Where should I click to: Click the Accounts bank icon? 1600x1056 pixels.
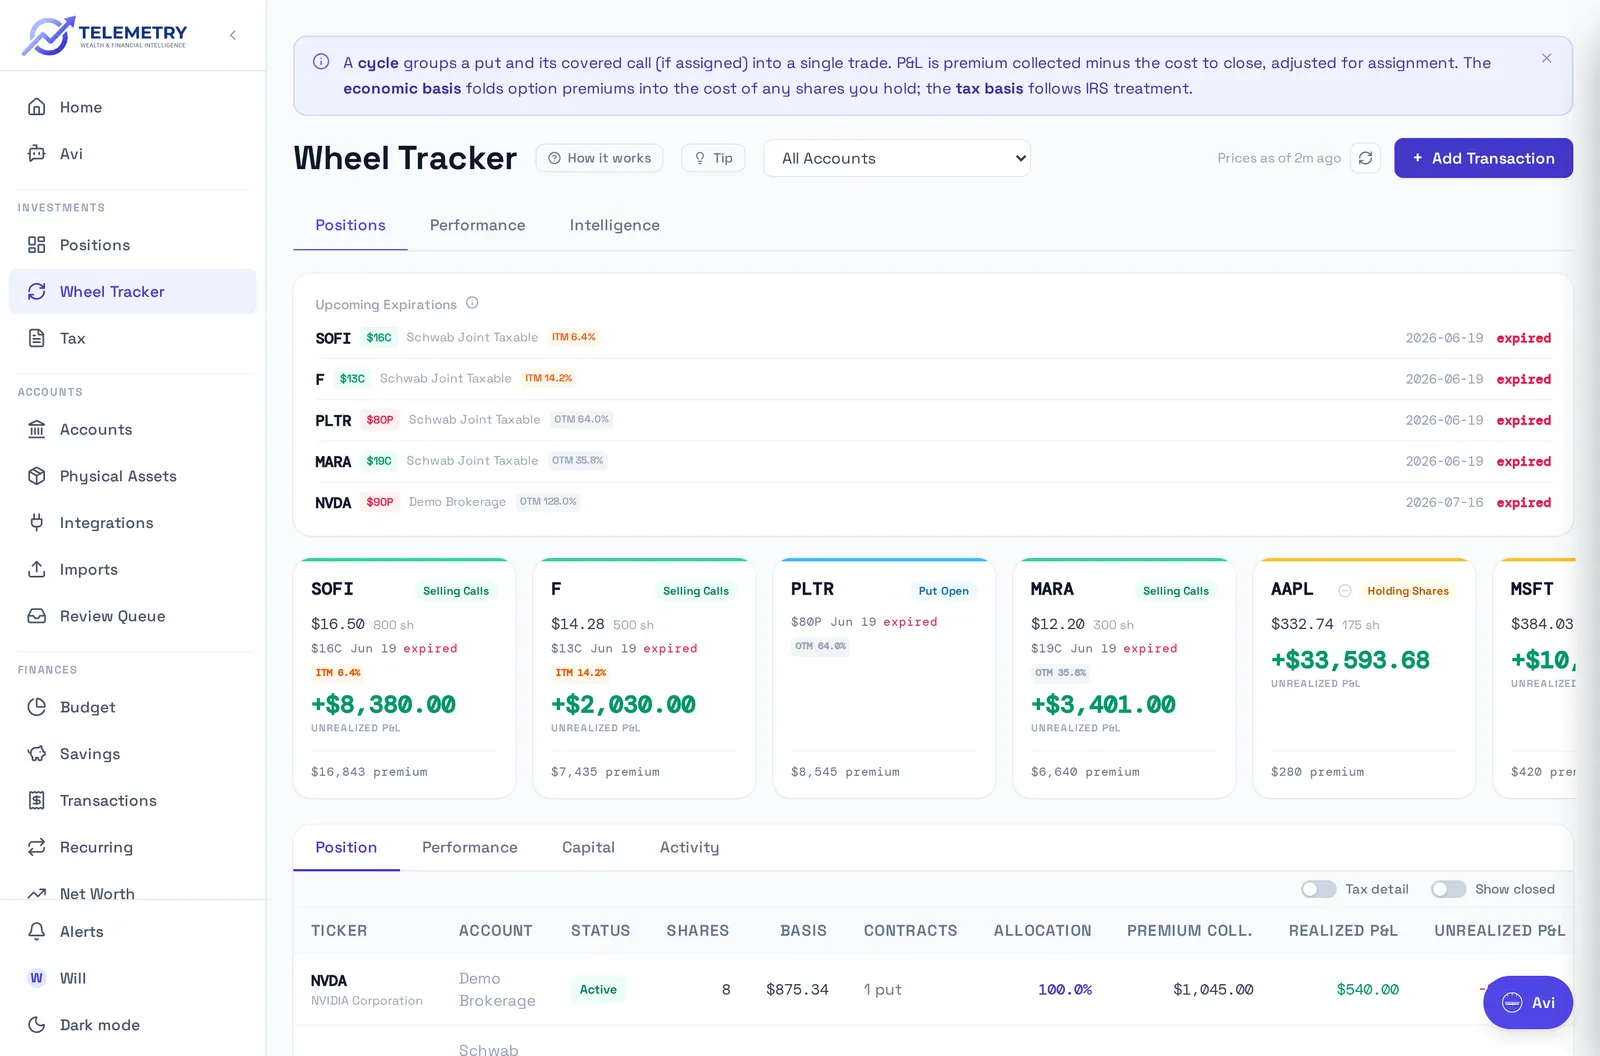(x=37, y=430)
